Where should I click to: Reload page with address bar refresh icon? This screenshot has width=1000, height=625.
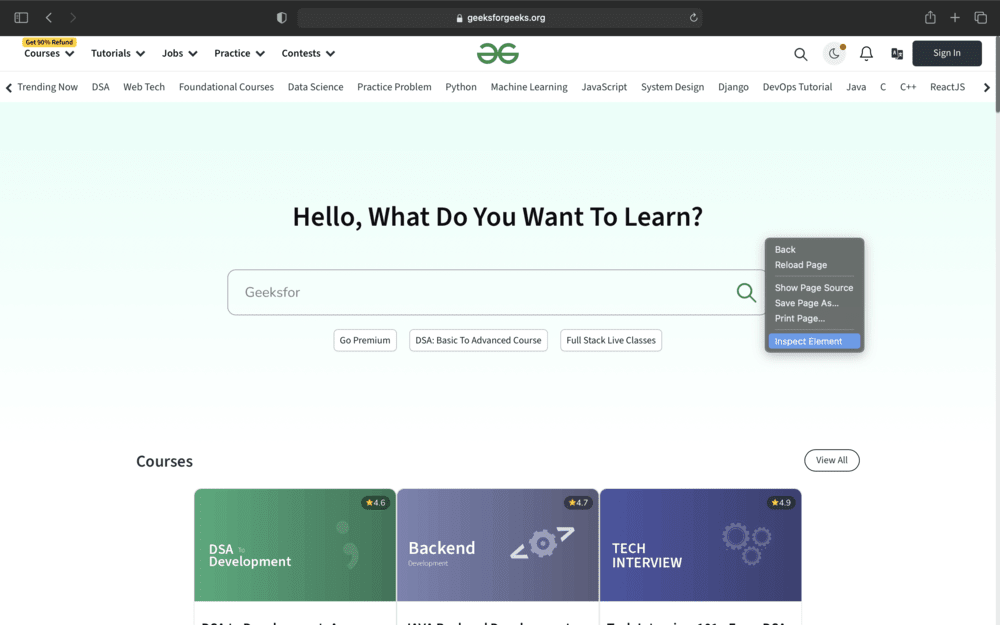693,18
